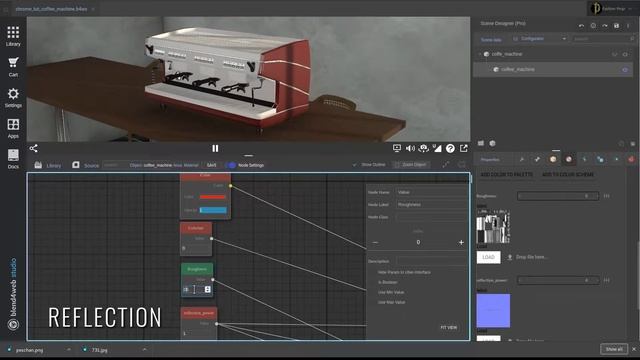640x360 pixels.
Task: Decrease the node value with the minus button
Action: click(x=375, y=242)
